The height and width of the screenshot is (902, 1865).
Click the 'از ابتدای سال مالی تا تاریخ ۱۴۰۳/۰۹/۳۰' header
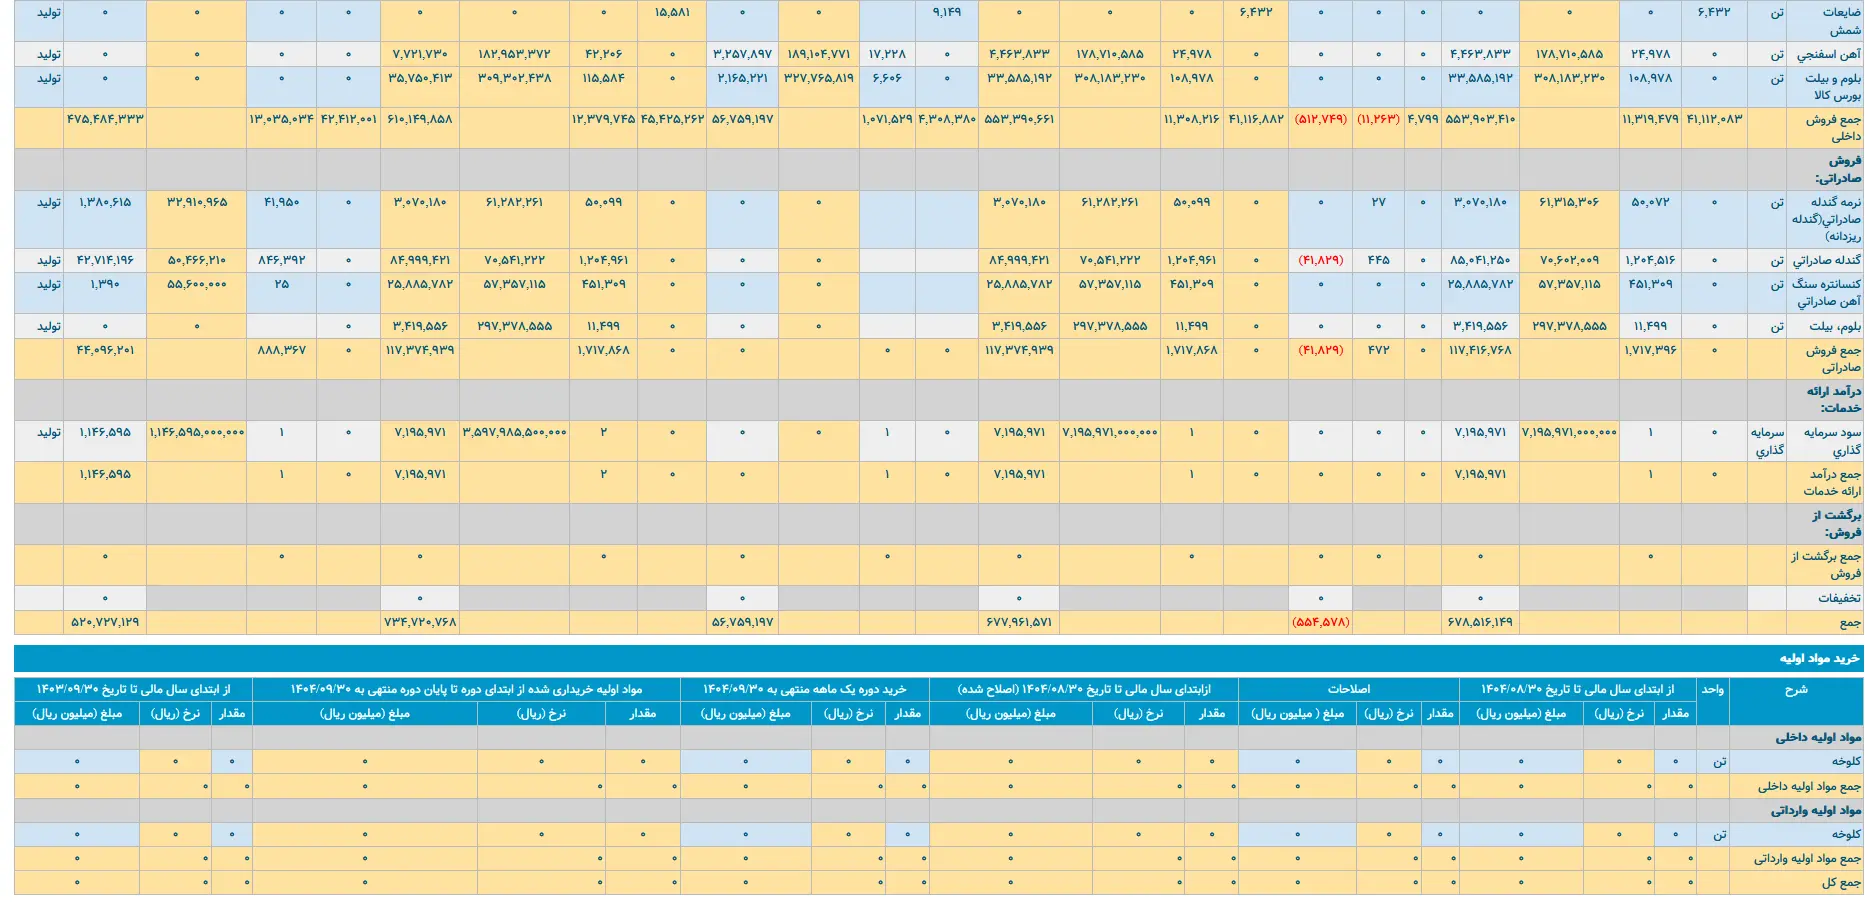(133, 690)
